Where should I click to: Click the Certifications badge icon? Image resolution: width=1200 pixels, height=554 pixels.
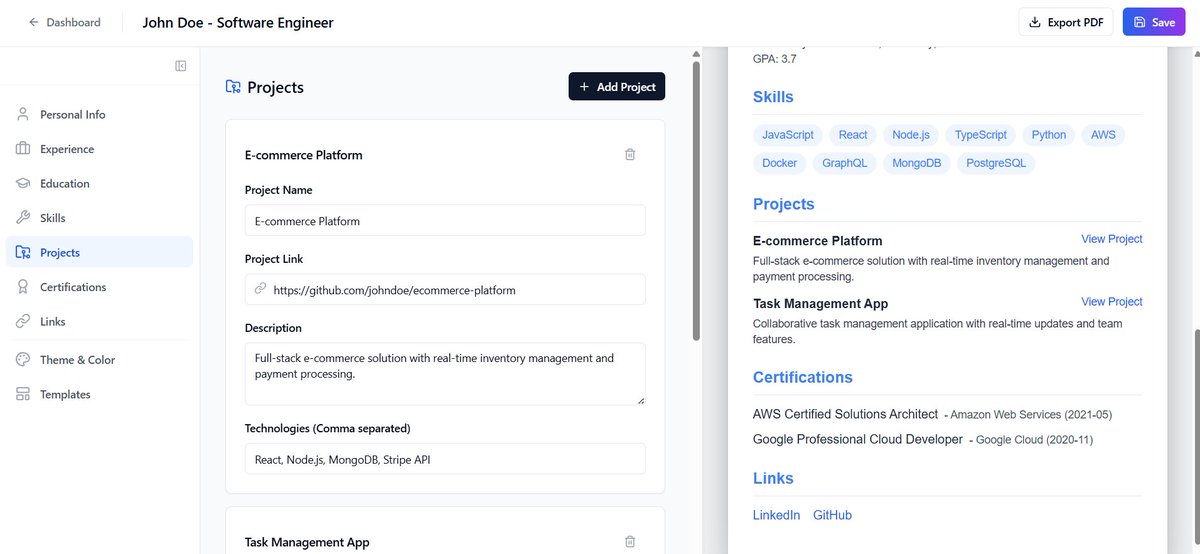click(22, 287)
